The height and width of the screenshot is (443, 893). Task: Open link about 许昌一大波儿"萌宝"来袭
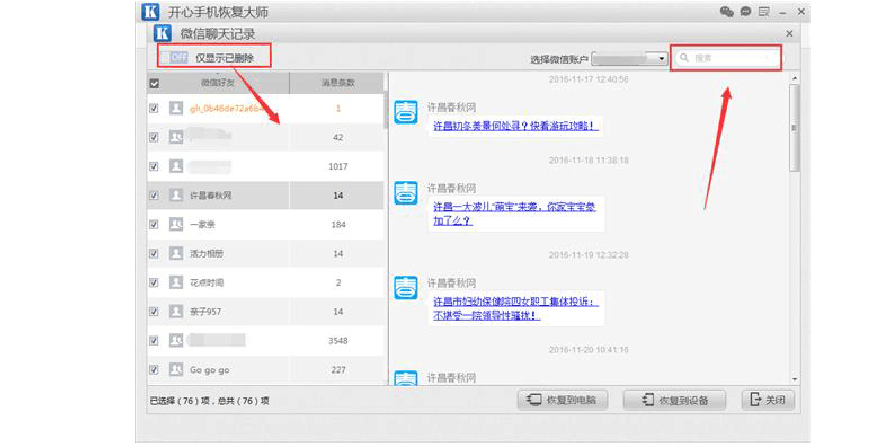pyautogui.click(x=514, y=214)
